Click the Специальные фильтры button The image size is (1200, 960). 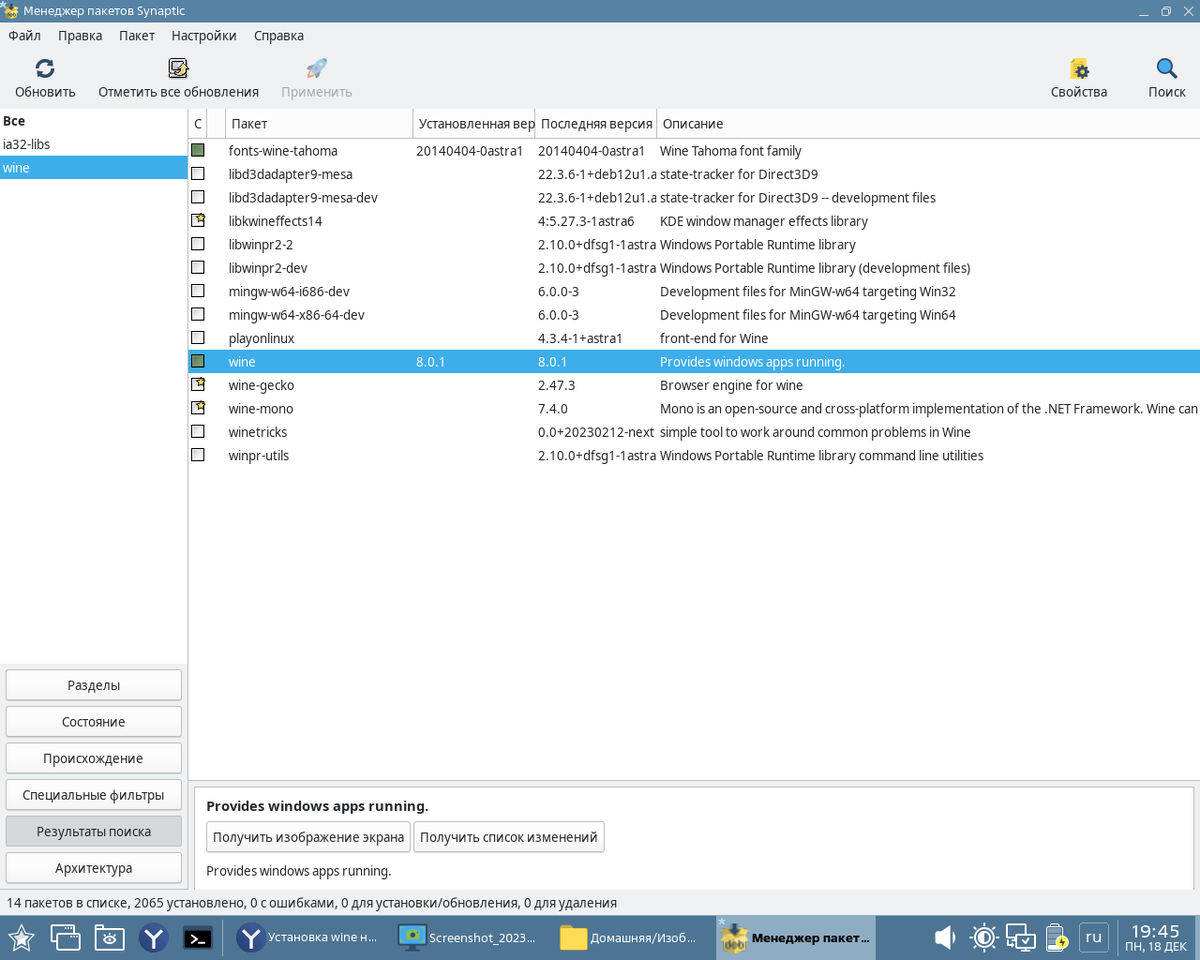click(x=94, y=795)
